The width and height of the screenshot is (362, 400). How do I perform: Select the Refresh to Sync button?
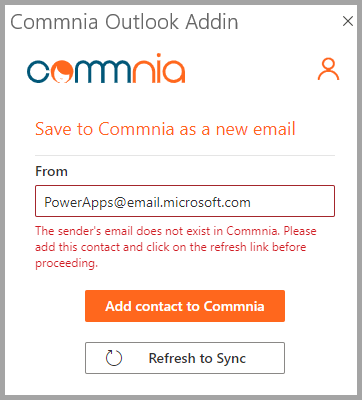[185, 358]
